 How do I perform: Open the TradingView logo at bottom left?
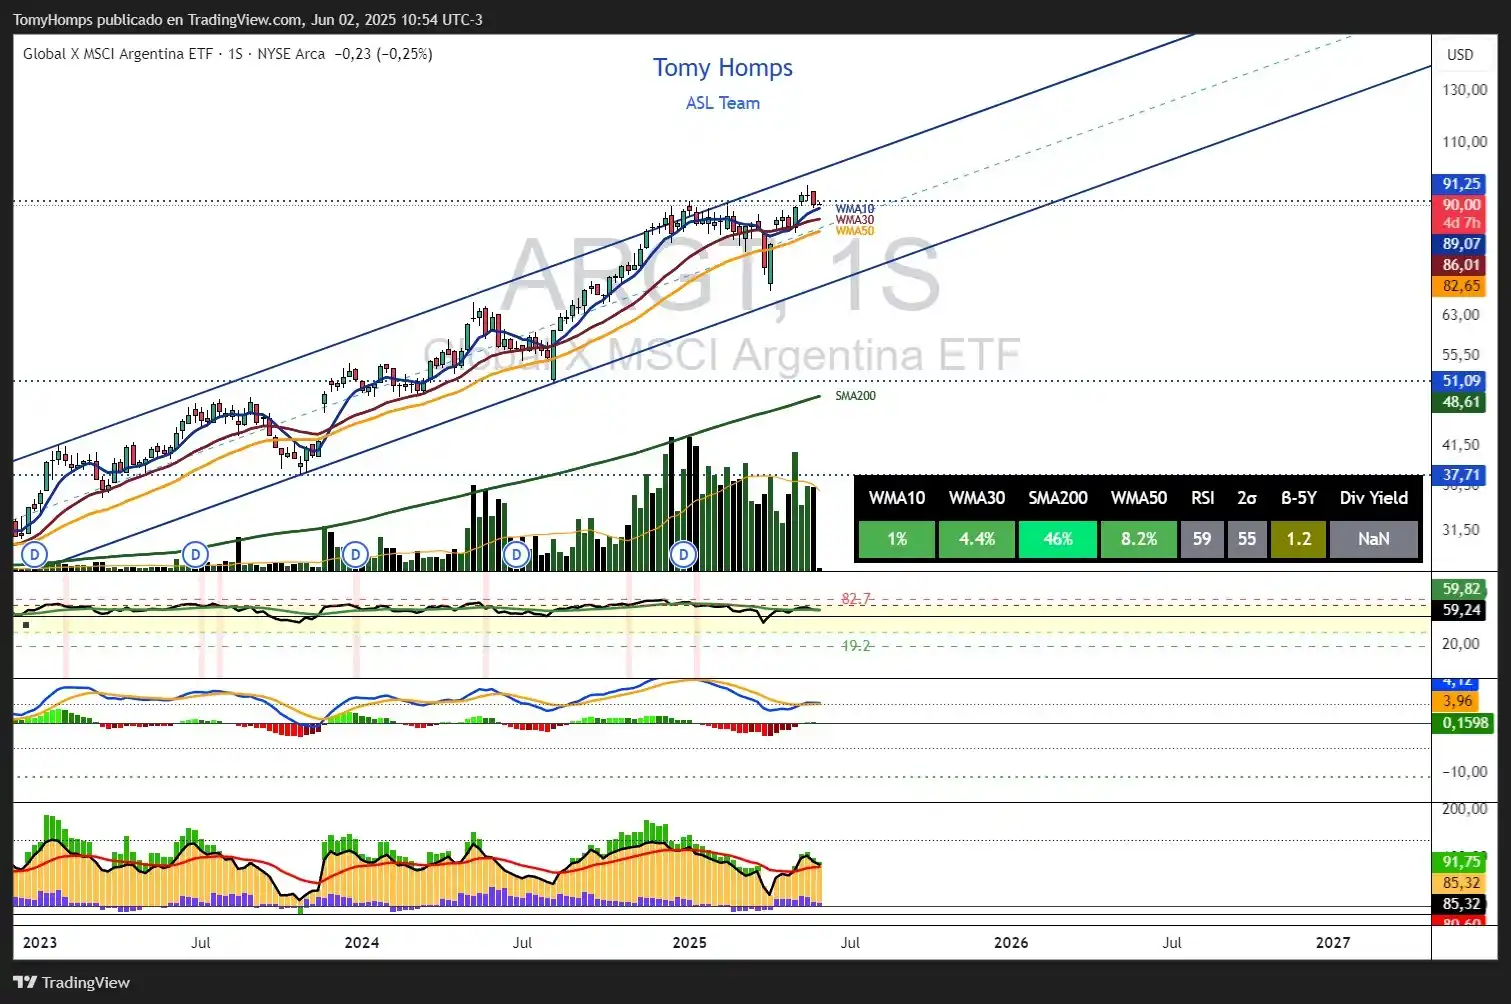pos(72,982)
